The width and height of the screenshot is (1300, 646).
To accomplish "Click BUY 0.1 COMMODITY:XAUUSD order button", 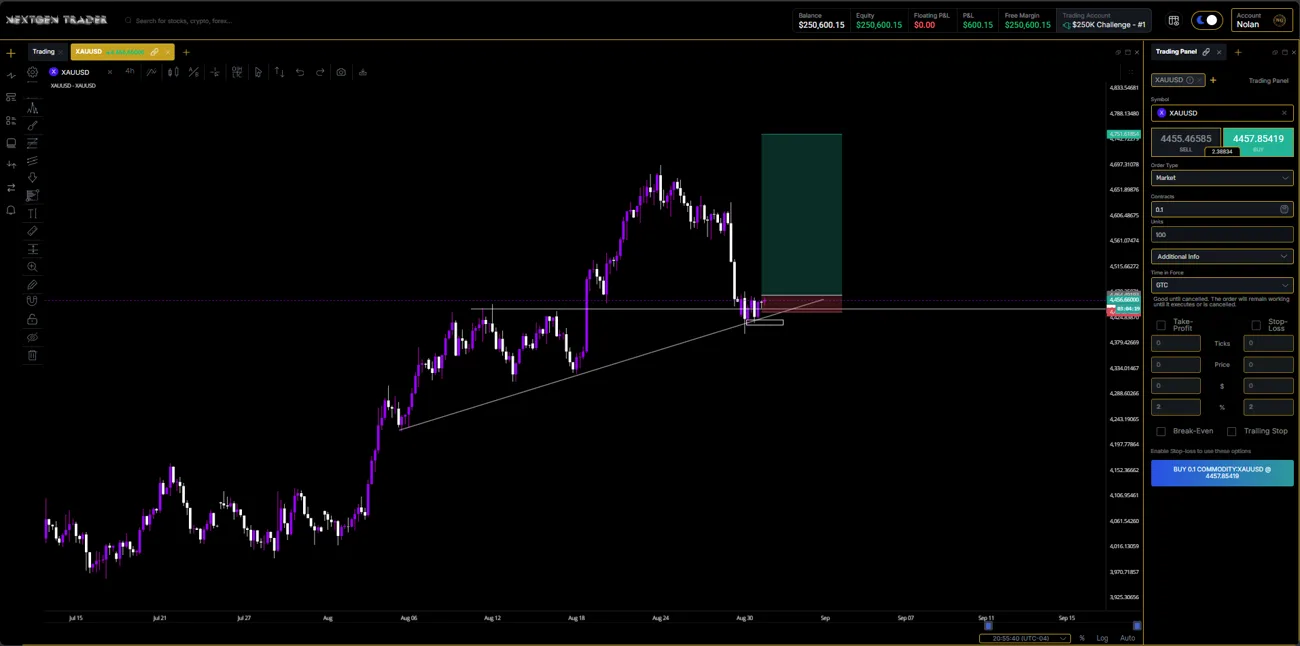I will pyautogui.click(x=1222, y=473).
